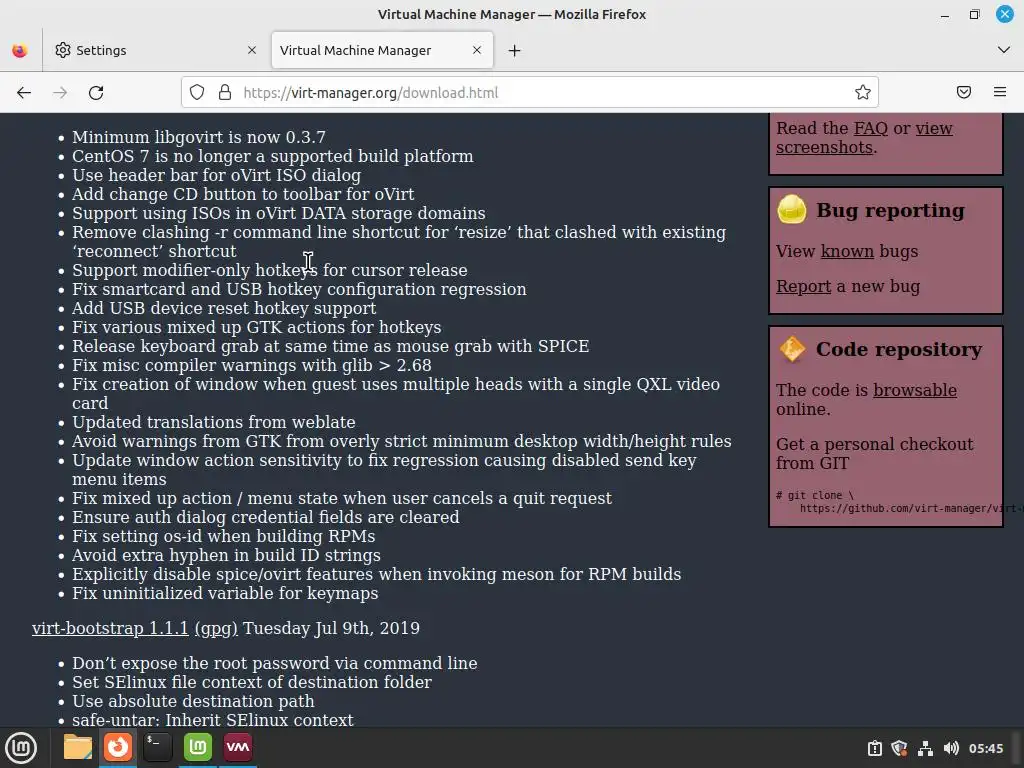
Task: Click 'Fix uninitialized variable for keymaps' item
Action: click(x=225, y=594)
